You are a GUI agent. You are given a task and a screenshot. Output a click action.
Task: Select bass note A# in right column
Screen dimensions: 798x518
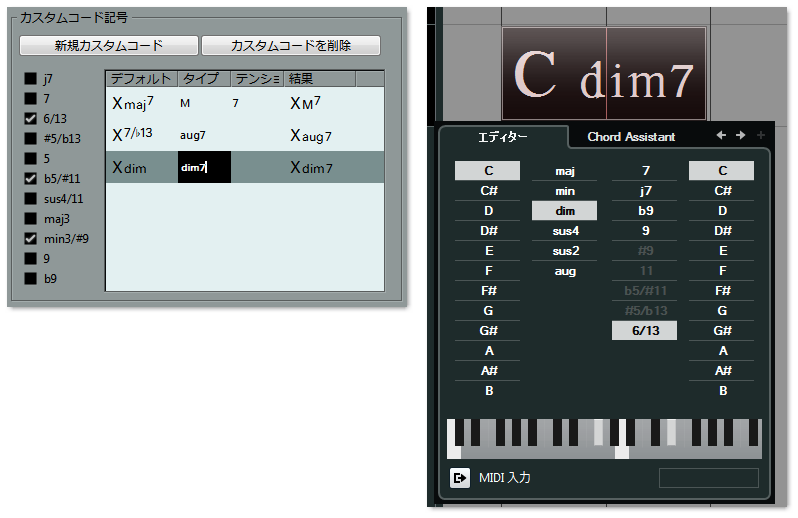point(722,371)
